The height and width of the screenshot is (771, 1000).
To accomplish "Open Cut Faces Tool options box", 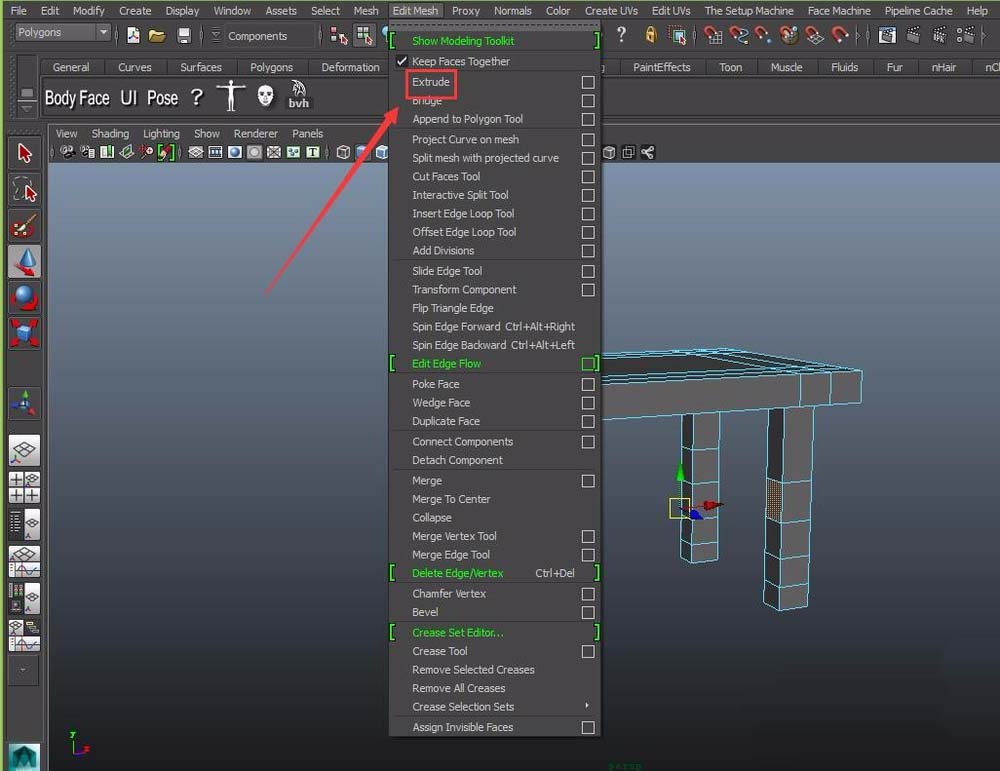I will tap(588, 177).
